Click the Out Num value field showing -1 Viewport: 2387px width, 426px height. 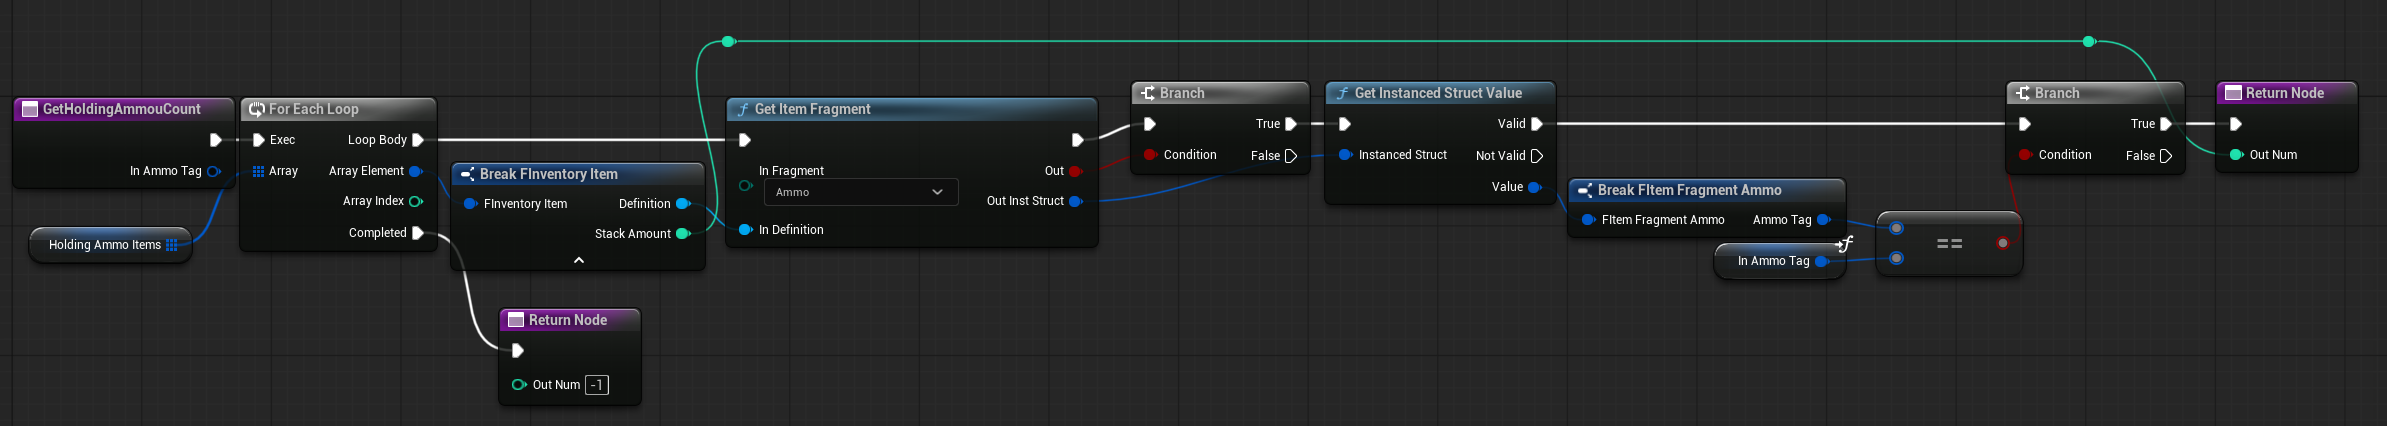(x=597, y=385)
